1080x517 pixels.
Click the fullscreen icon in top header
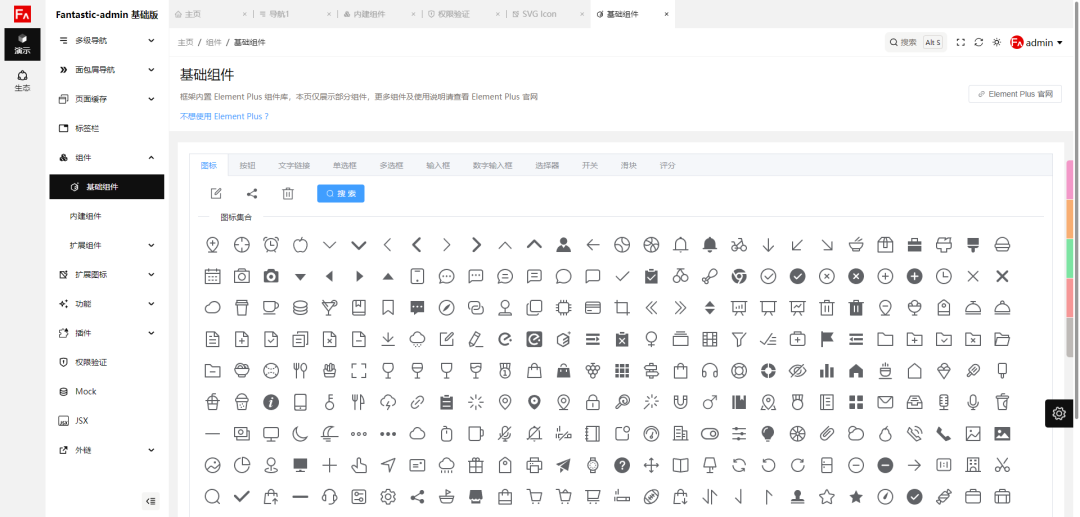(961, 42)
